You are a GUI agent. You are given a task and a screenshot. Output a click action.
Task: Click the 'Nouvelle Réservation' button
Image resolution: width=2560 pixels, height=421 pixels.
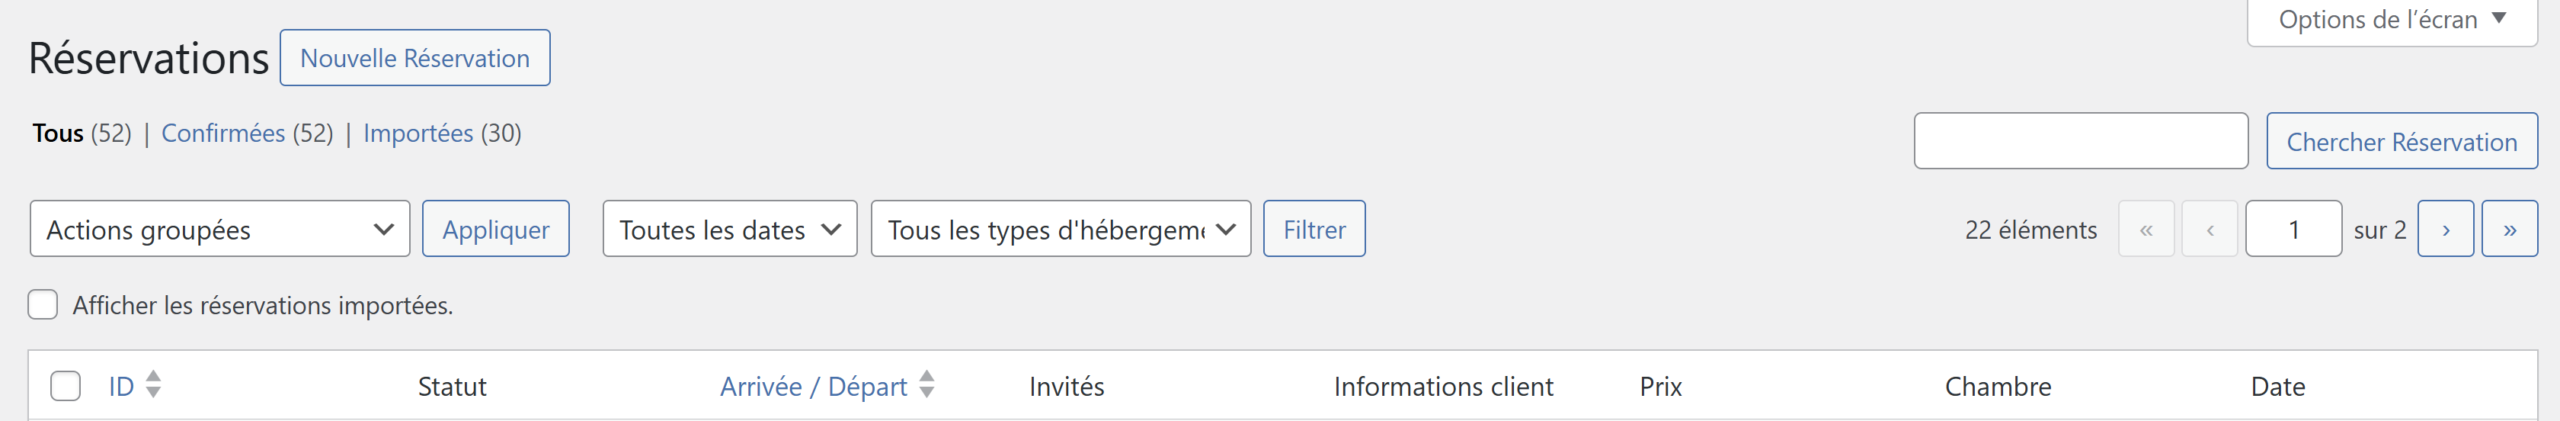(415, 58)
